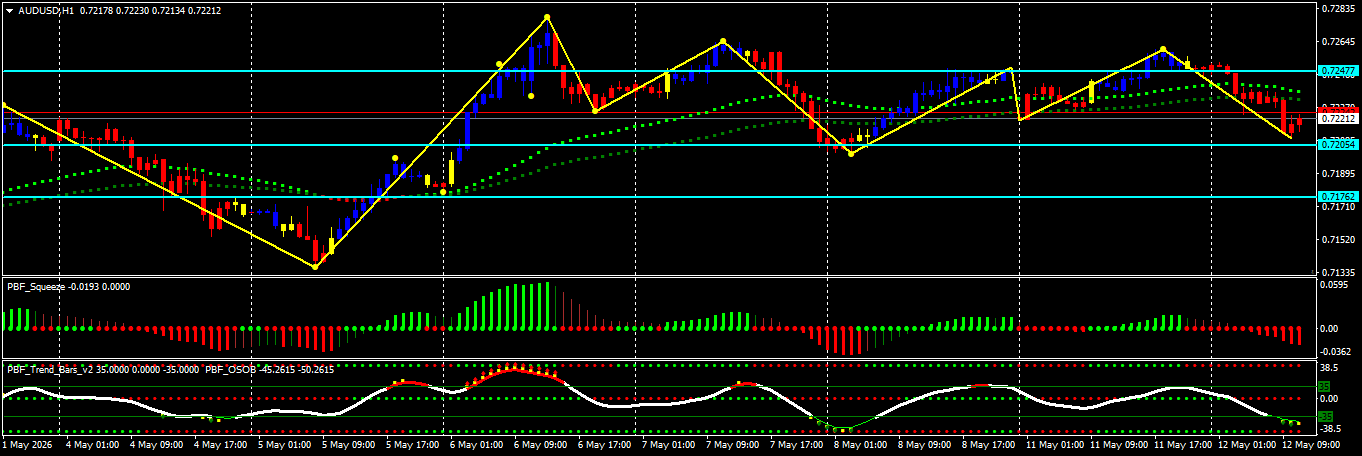
Task: Click the 12 May 09:00 time label
Action: (1310, 444)
